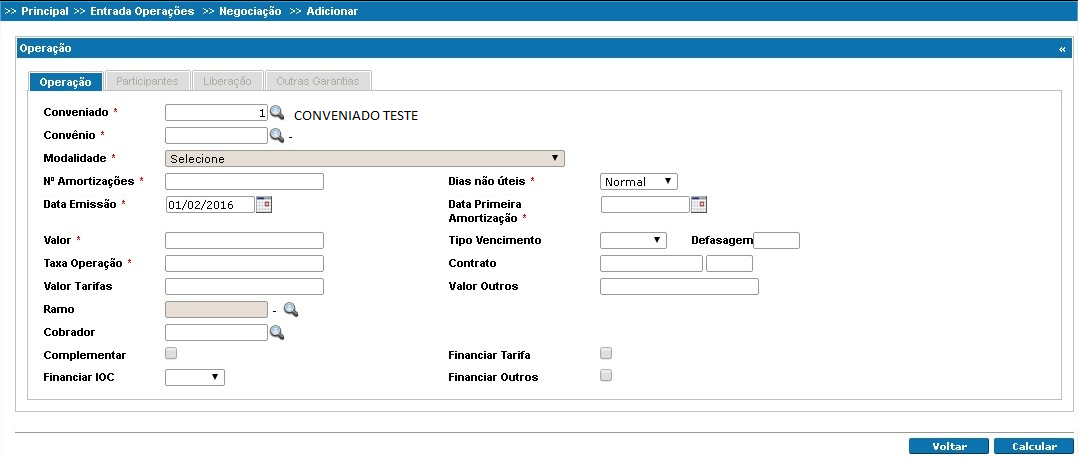Open the Data Primeira Amortização calendar
Image resolution: width=1078 pixels, height=458 pixels.
[699, 205]
